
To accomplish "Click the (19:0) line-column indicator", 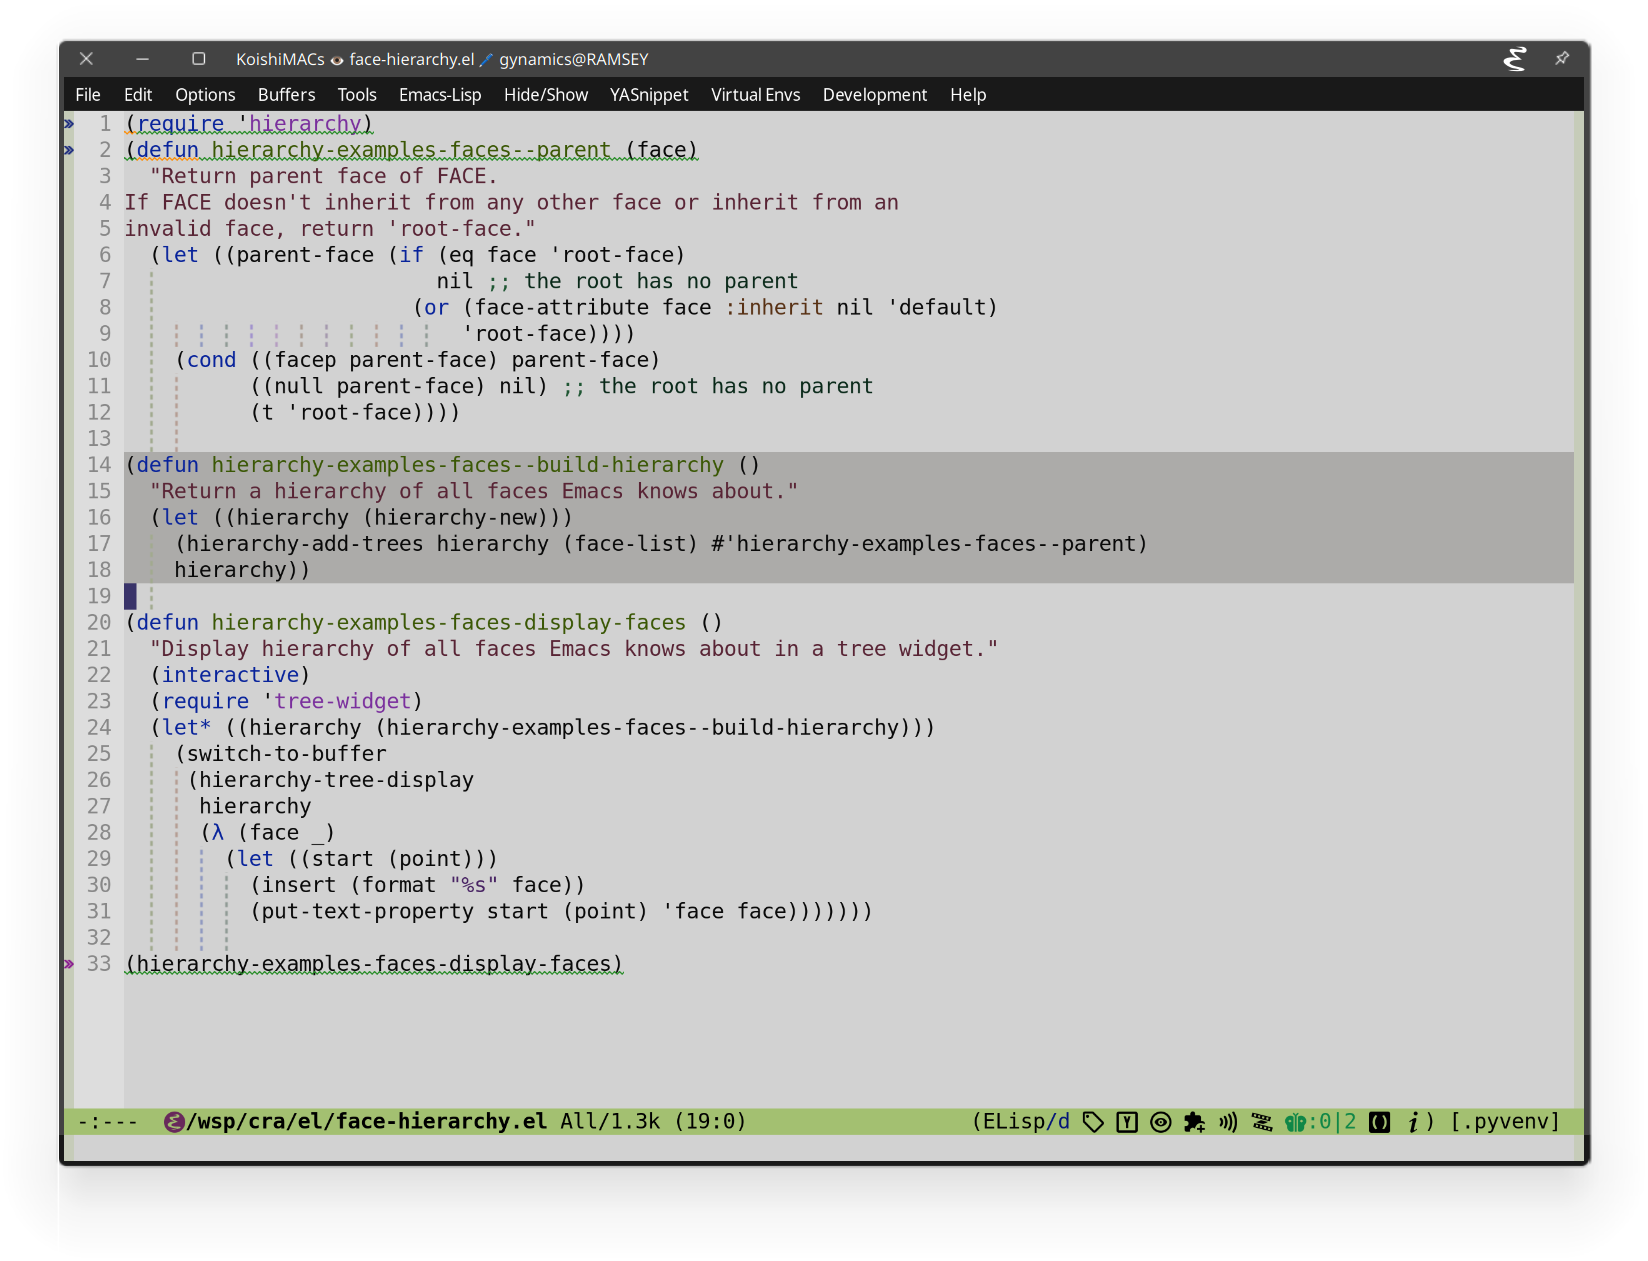I will pyautogui.click(x=710, y=1122).
